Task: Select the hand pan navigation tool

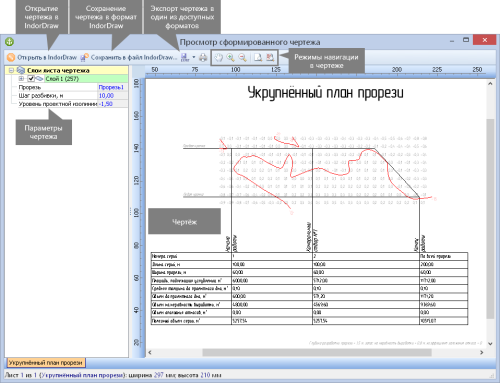Action: tap(218, 57)
